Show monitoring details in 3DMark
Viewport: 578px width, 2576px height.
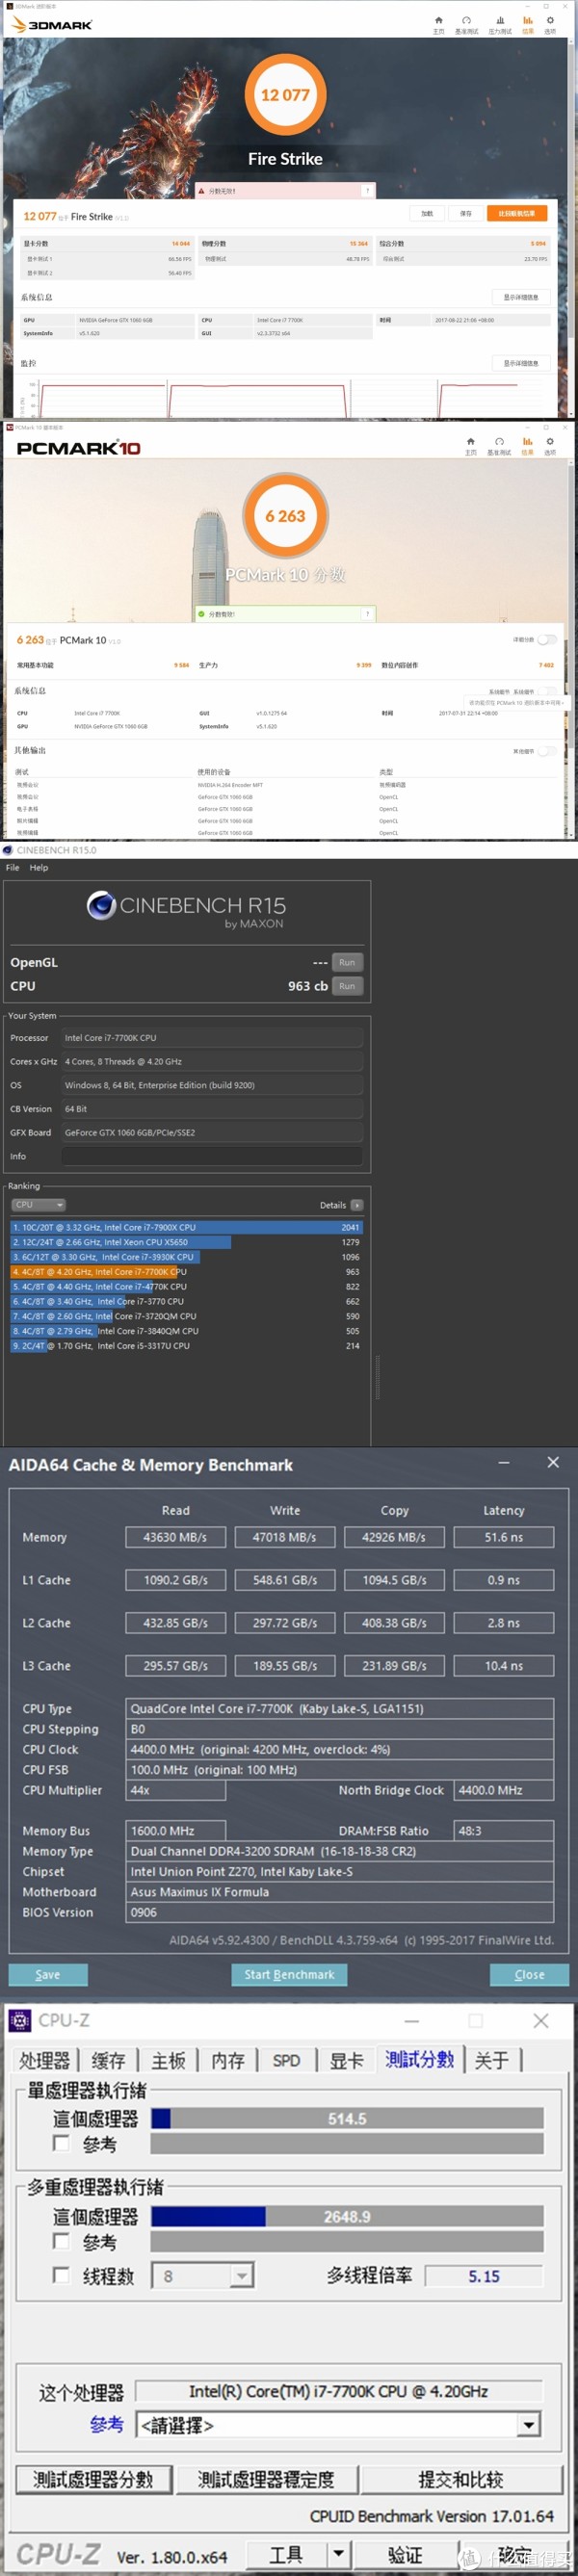(x=521, y=363)
